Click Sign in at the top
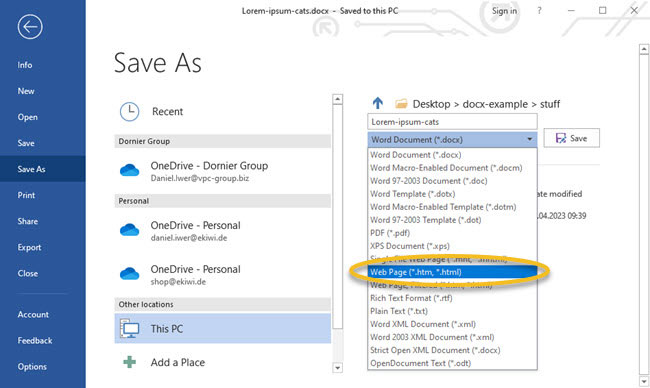Viewport: 650px width, 388px height. click(x=504, y=11)
